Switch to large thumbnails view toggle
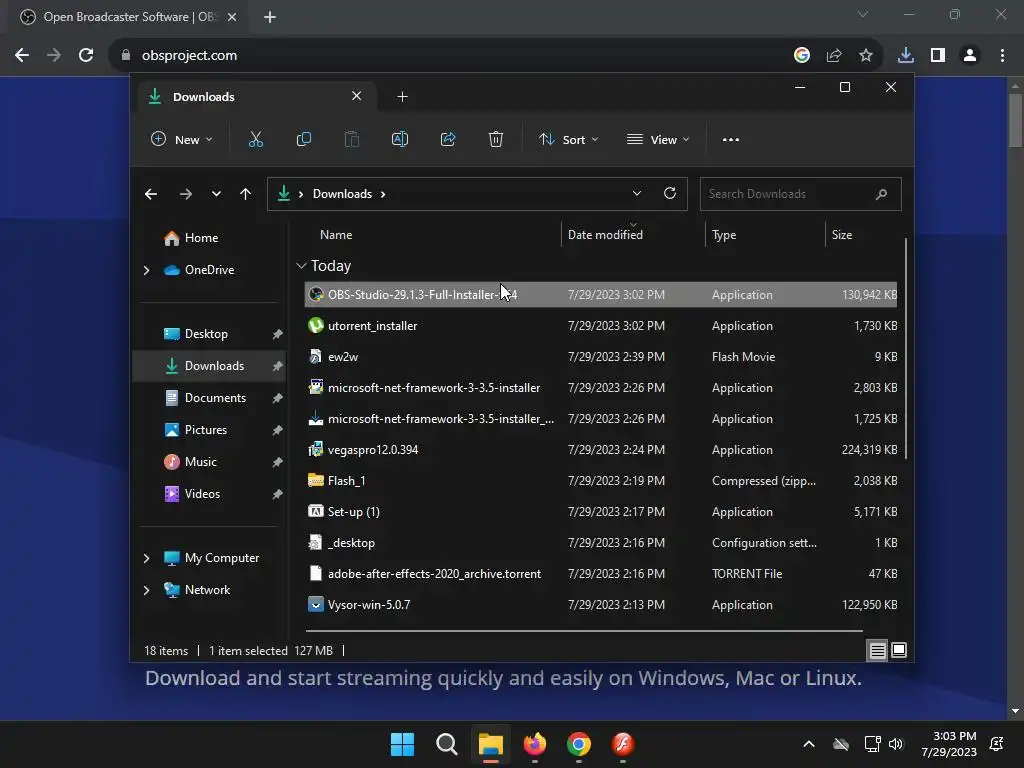 [899, 651]
